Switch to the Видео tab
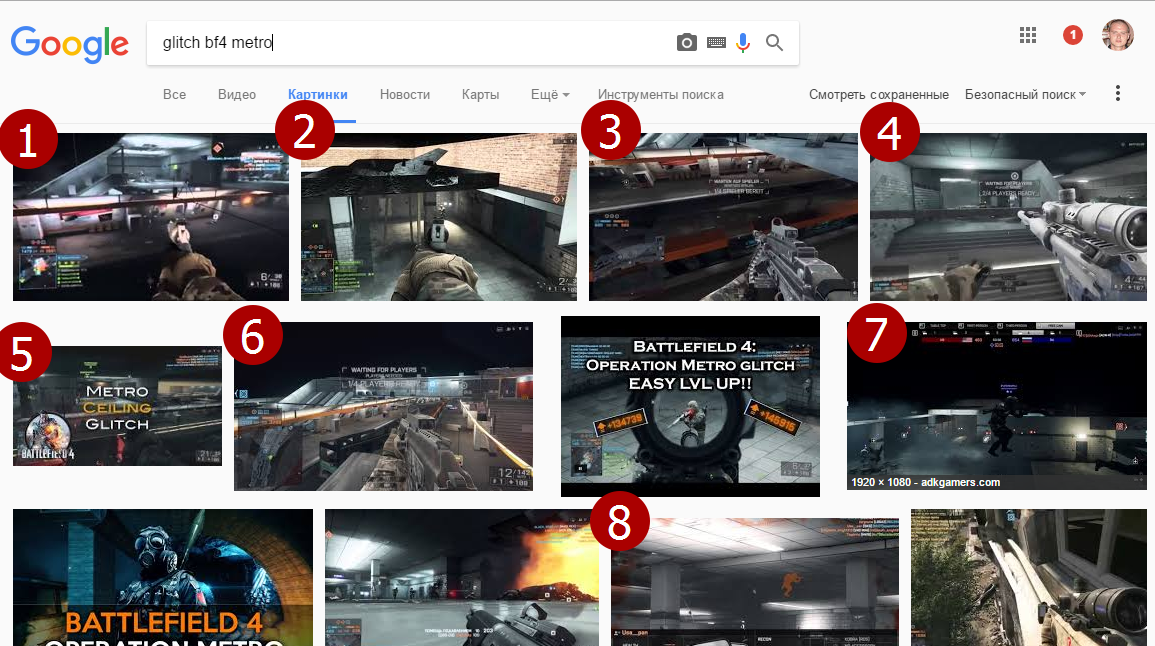Viewport: 1155px width, 646px height. (x=236, y=94)
